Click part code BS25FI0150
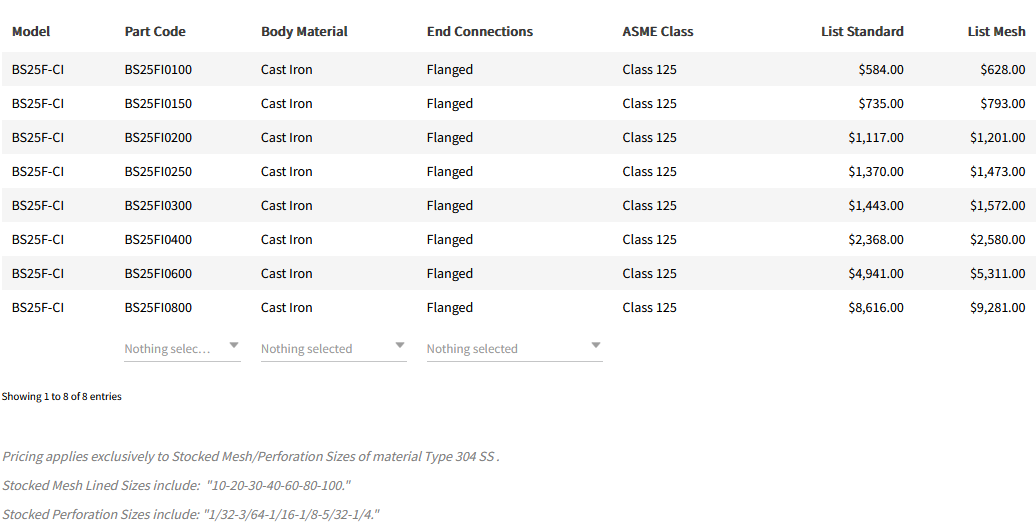The image size is (1036, 532). point(158,104)
